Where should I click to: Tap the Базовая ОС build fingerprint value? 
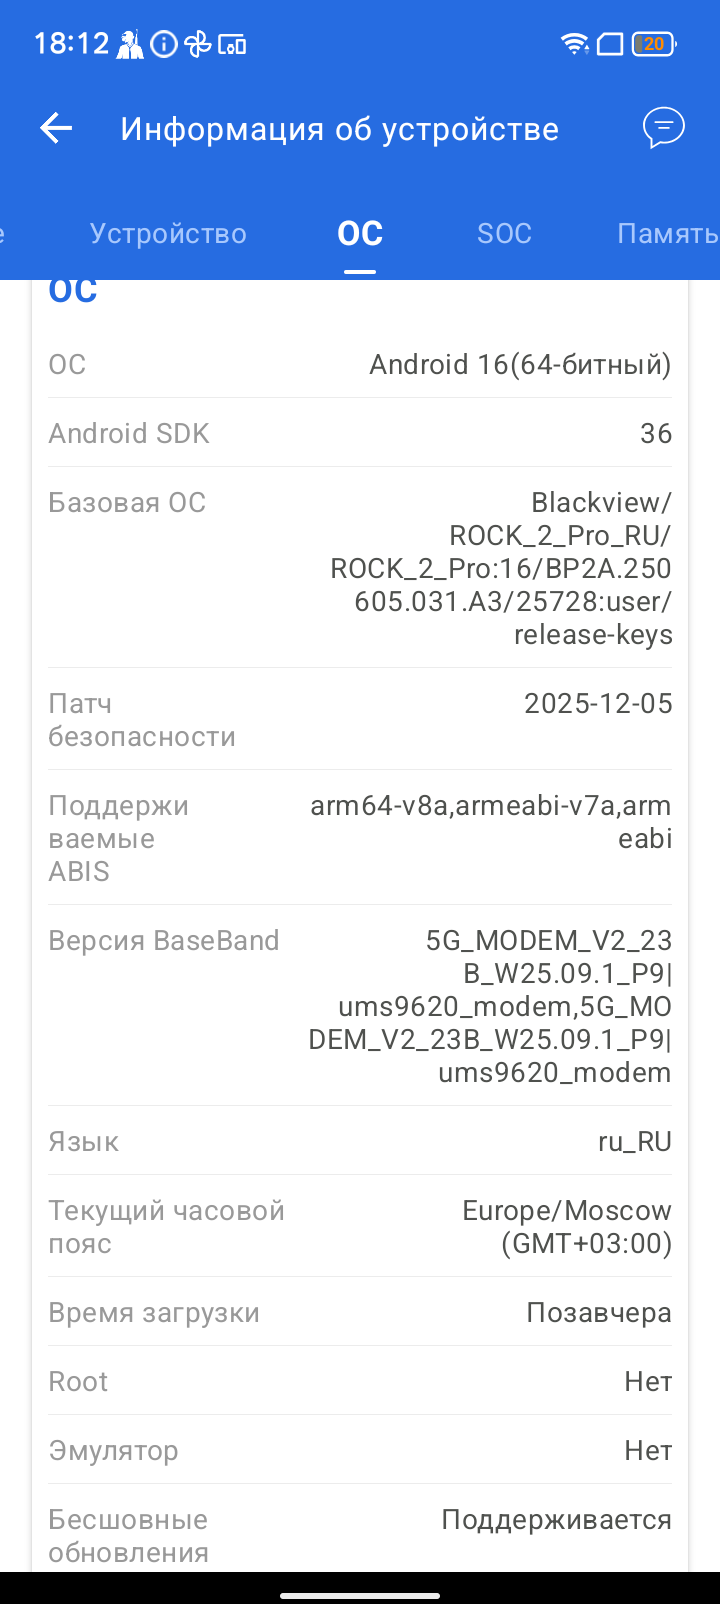501,568
